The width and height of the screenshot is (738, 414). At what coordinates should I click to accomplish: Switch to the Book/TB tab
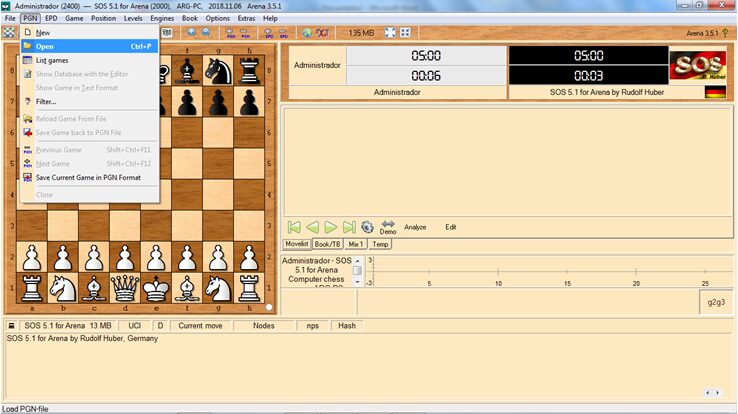pos(327,244)
